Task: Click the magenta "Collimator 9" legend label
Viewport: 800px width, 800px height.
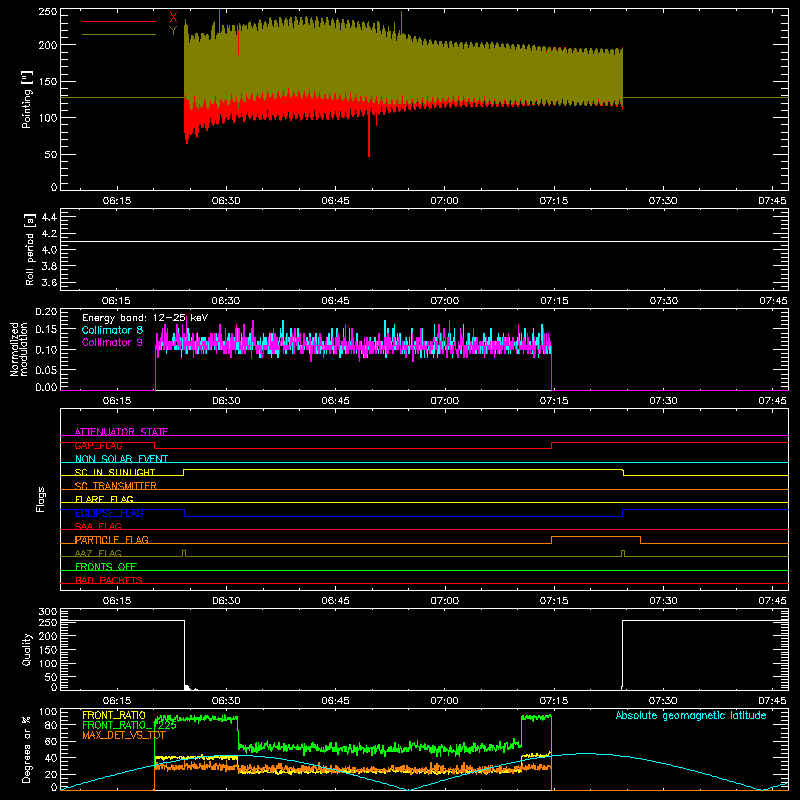Action: point(112,342)
